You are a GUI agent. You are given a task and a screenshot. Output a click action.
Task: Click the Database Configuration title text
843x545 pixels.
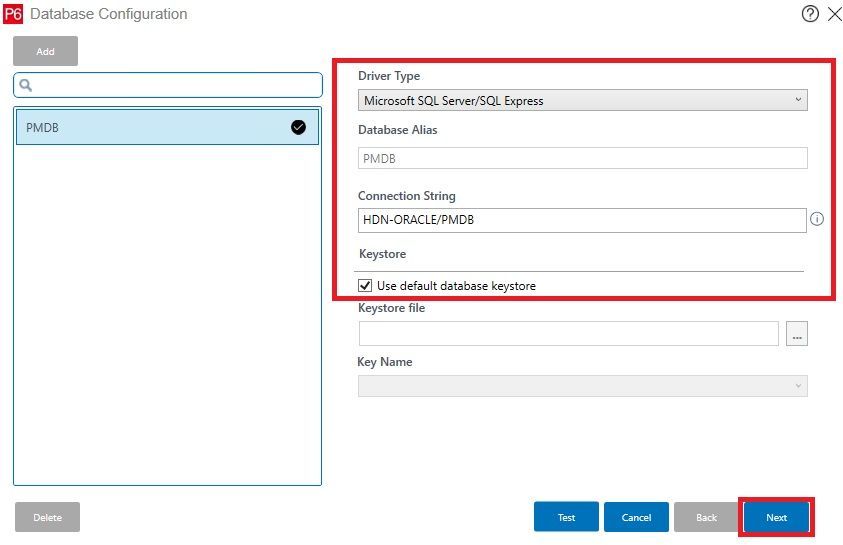109,14
